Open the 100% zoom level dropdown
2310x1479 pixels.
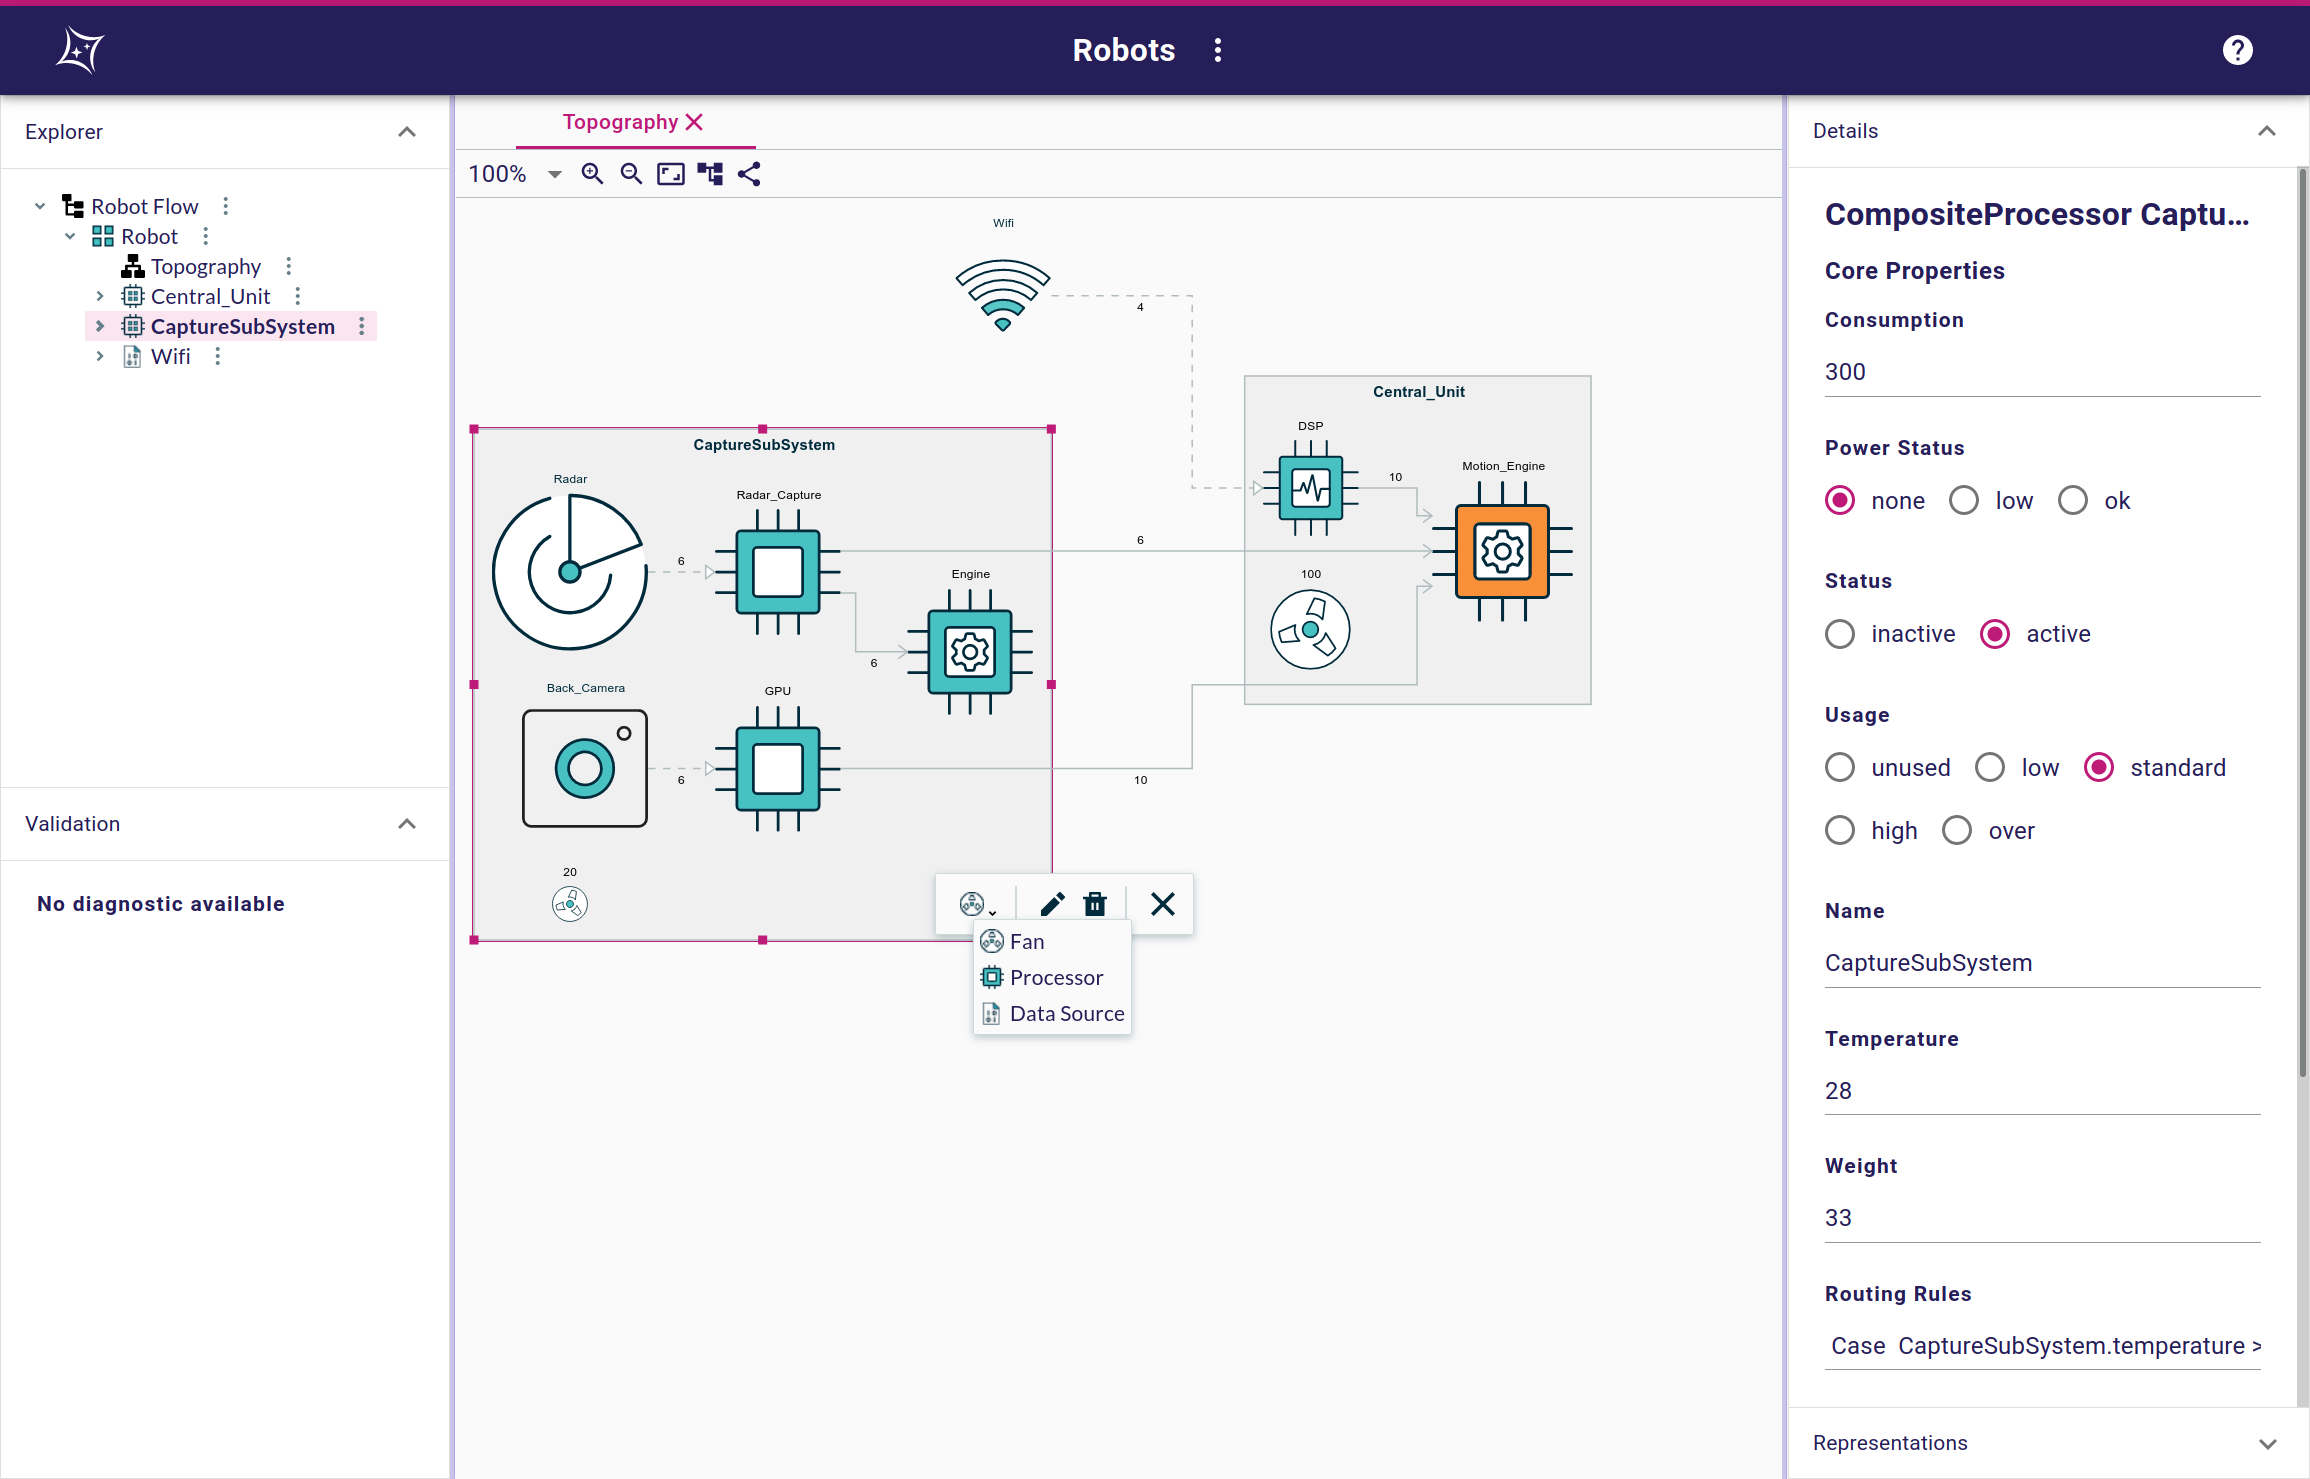pyautogui.click(x=554, y=174)
